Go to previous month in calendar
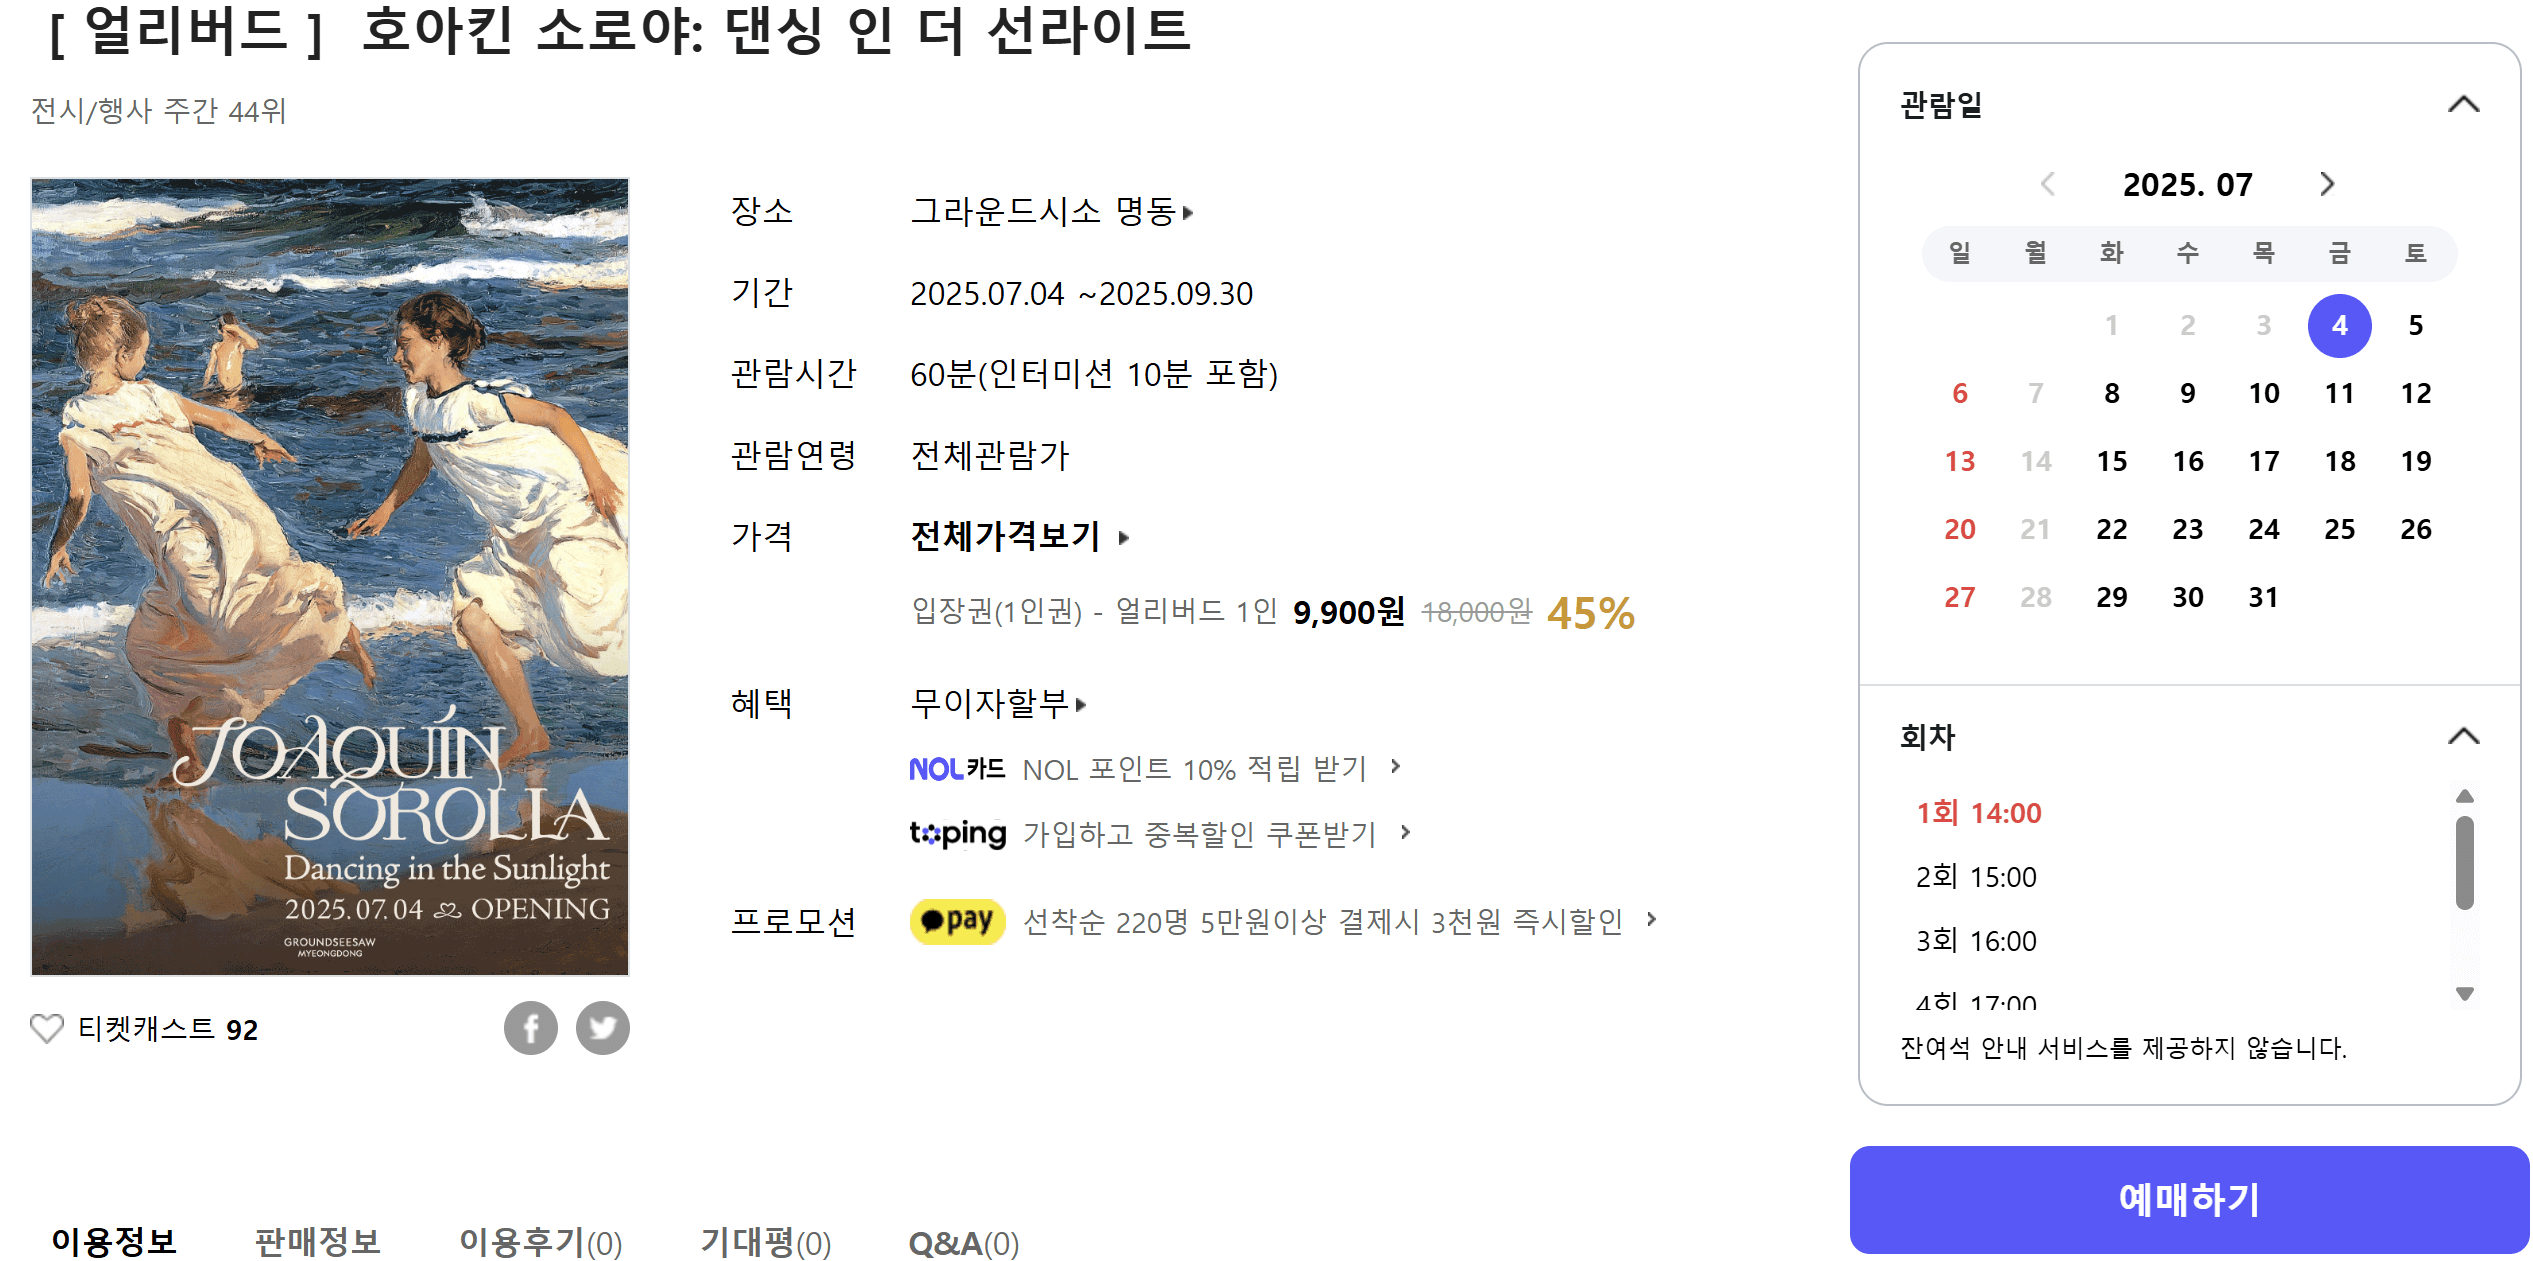 [2046, 184]
